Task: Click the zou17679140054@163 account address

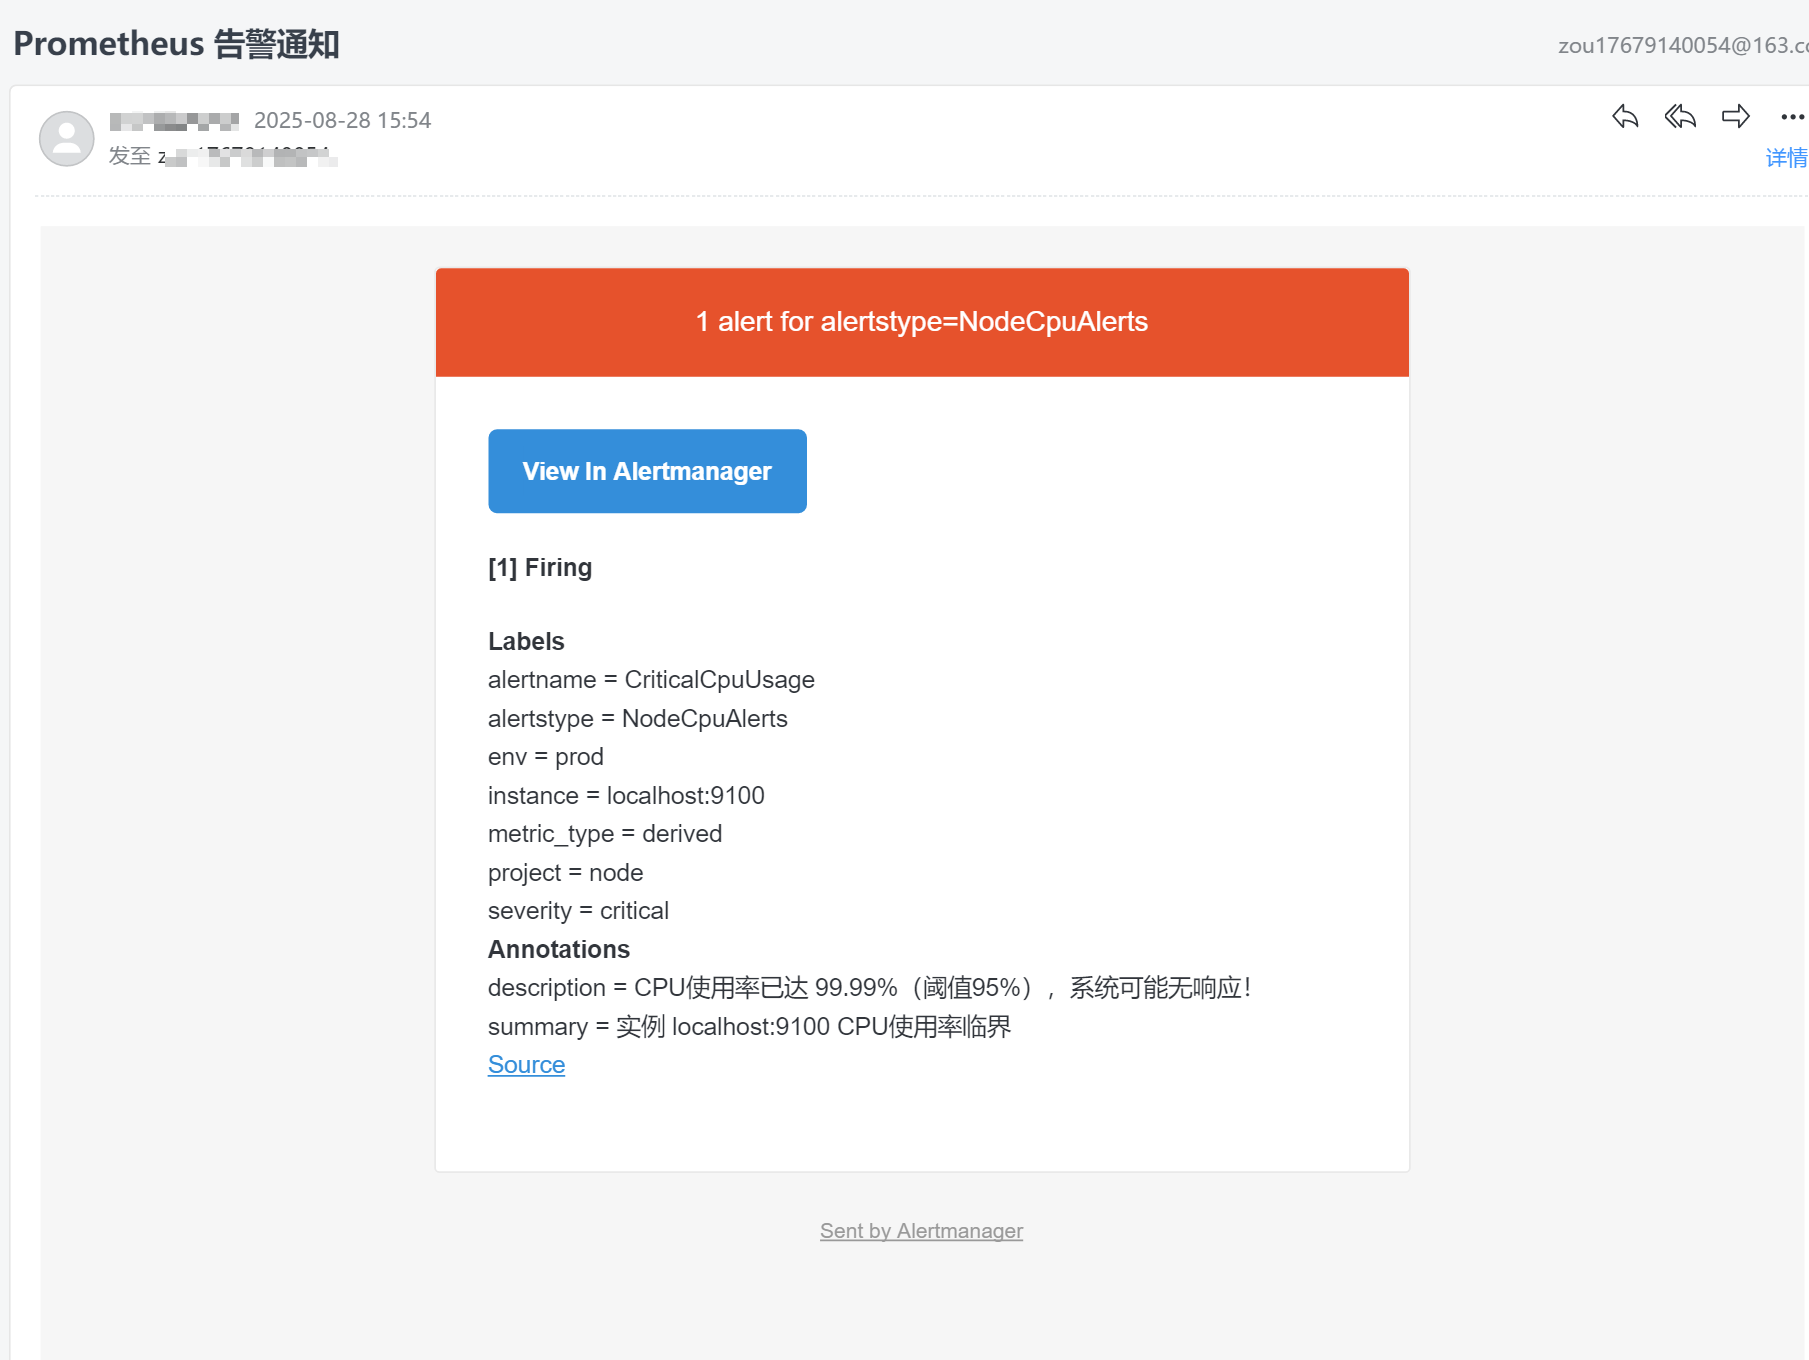Action: (x=1683, y=45)
